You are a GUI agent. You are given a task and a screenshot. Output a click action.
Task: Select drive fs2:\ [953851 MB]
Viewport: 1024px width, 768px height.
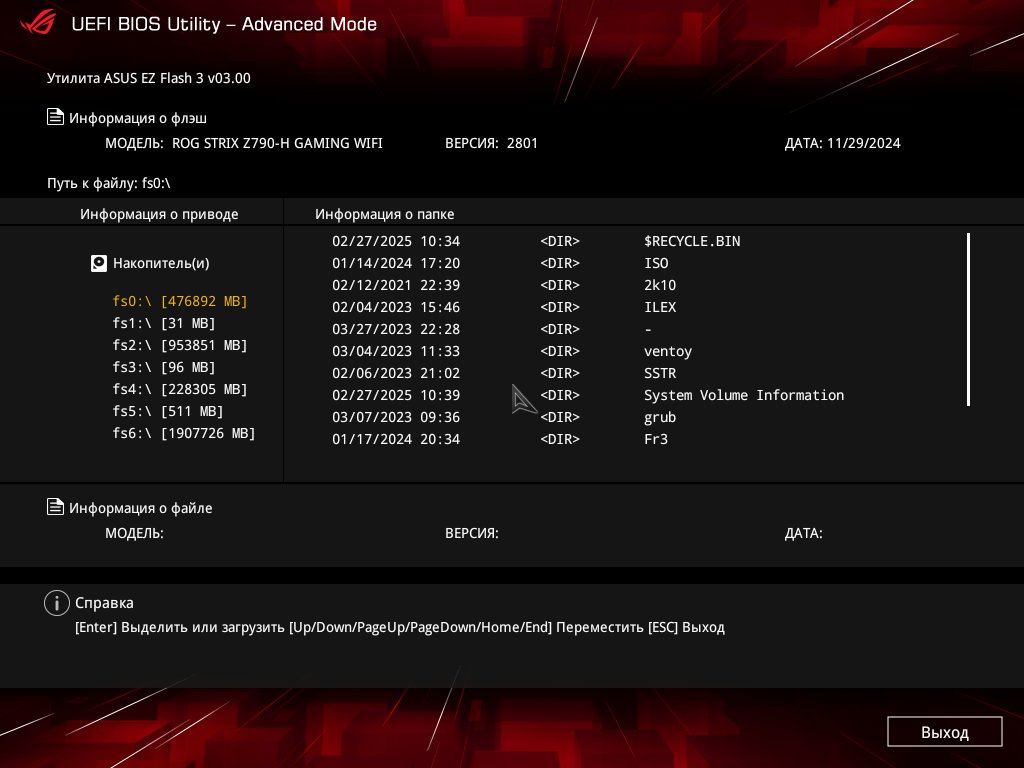pos(180,345)
